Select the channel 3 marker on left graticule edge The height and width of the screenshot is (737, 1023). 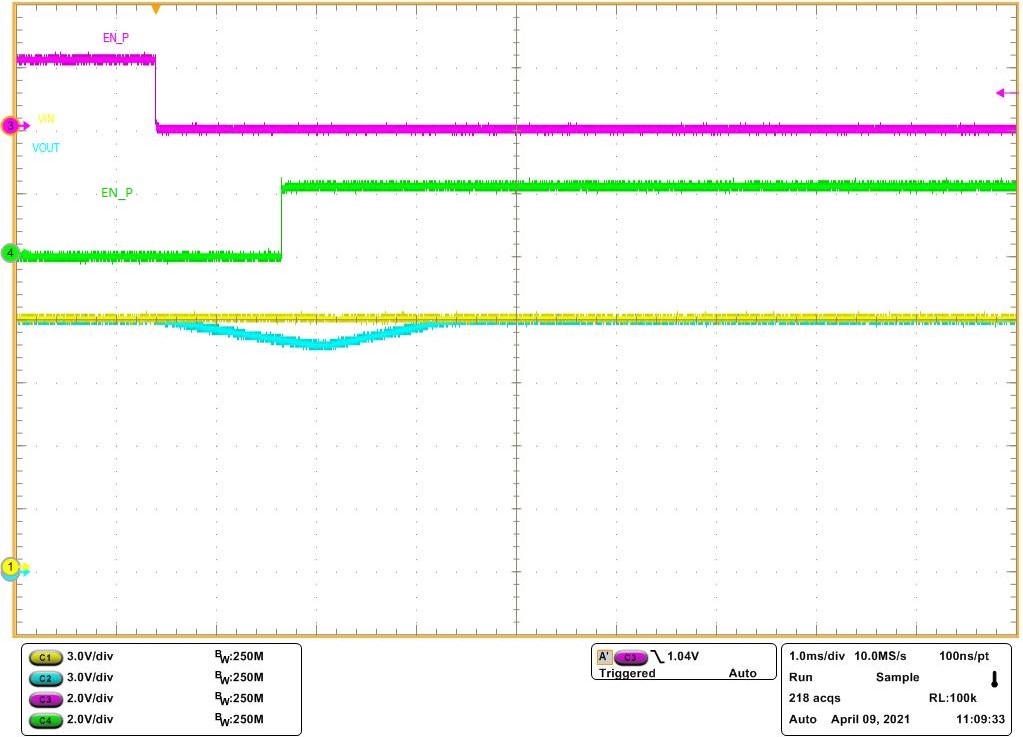tap(10, 125)
